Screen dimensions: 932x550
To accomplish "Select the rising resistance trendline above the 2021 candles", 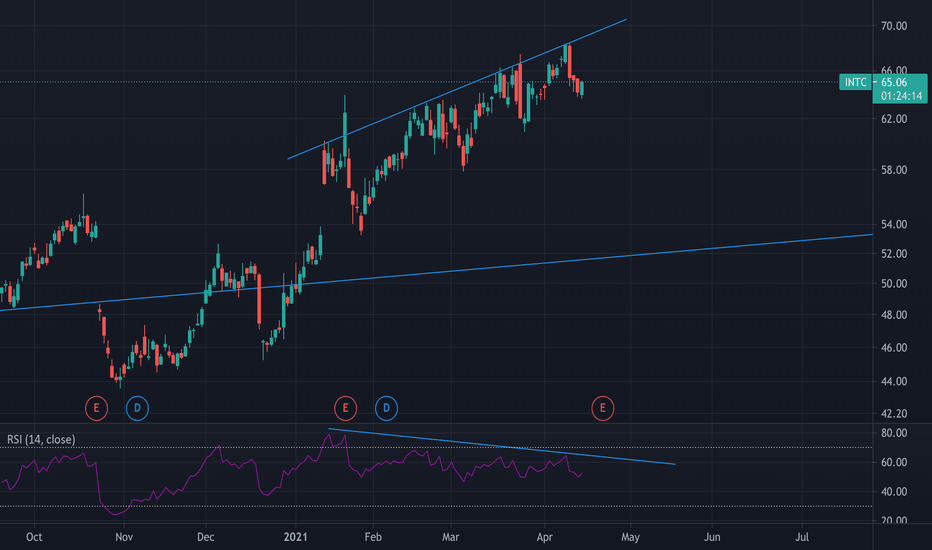I will [456, 89].
